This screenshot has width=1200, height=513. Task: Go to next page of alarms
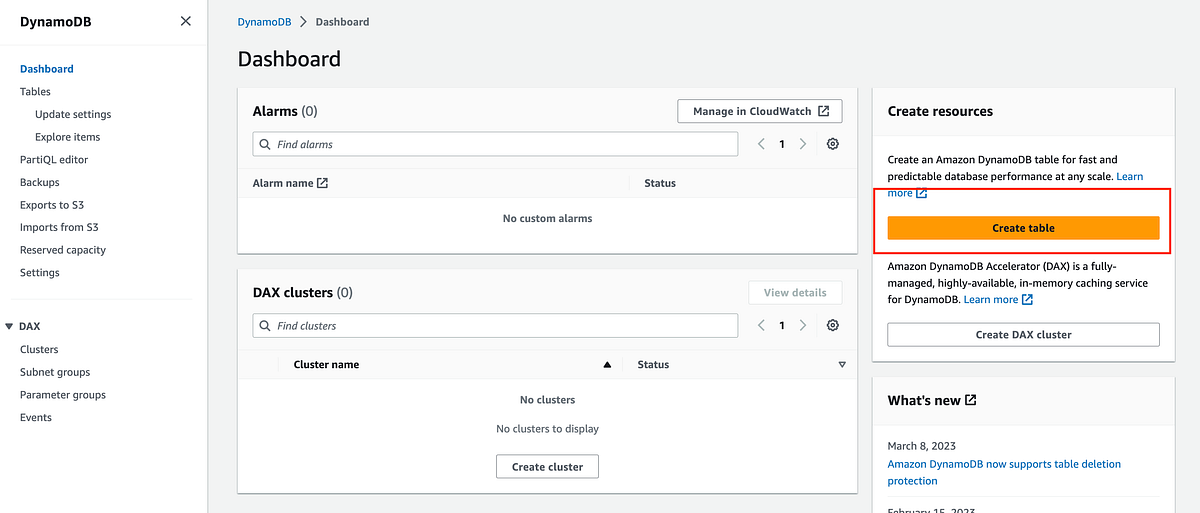pyautogui.click(x=803, y=144)
